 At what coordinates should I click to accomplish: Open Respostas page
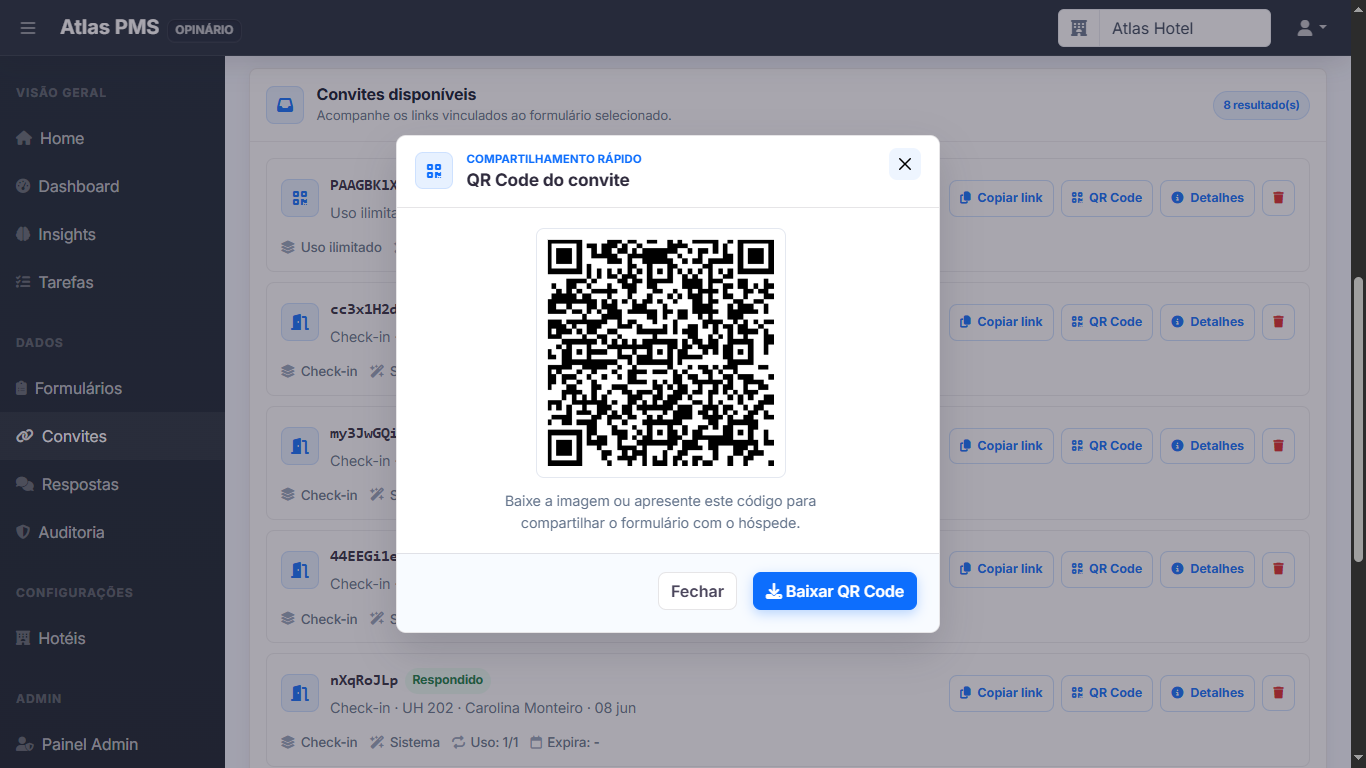pyautogui.click(x=112, y=484)
